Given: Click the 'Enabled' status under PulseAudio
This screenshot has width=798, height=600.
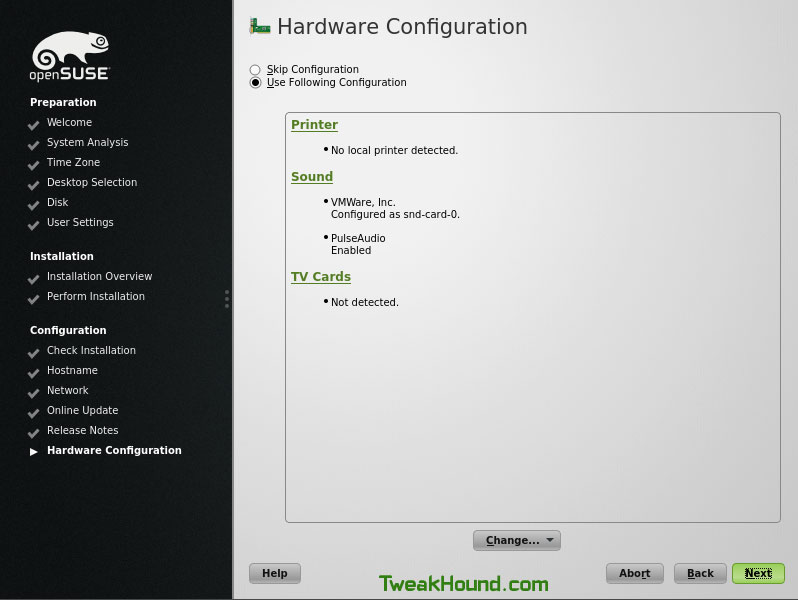Looking at the screenshot, I should [x=351, y=250].
